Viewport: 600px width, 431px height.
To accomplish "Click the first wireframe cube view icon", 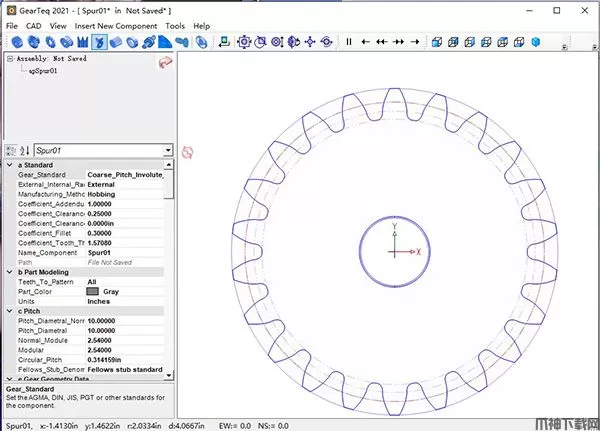I will 437,42.
